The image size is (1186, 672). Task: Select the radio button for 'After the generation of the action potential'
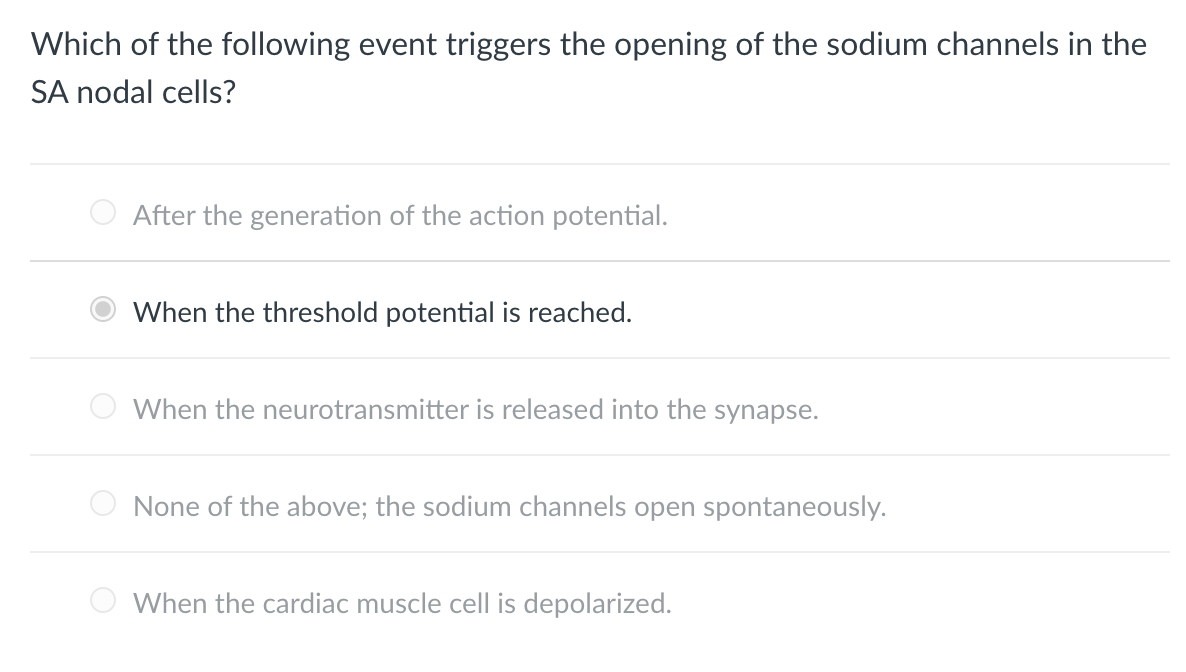pos(103,213)
